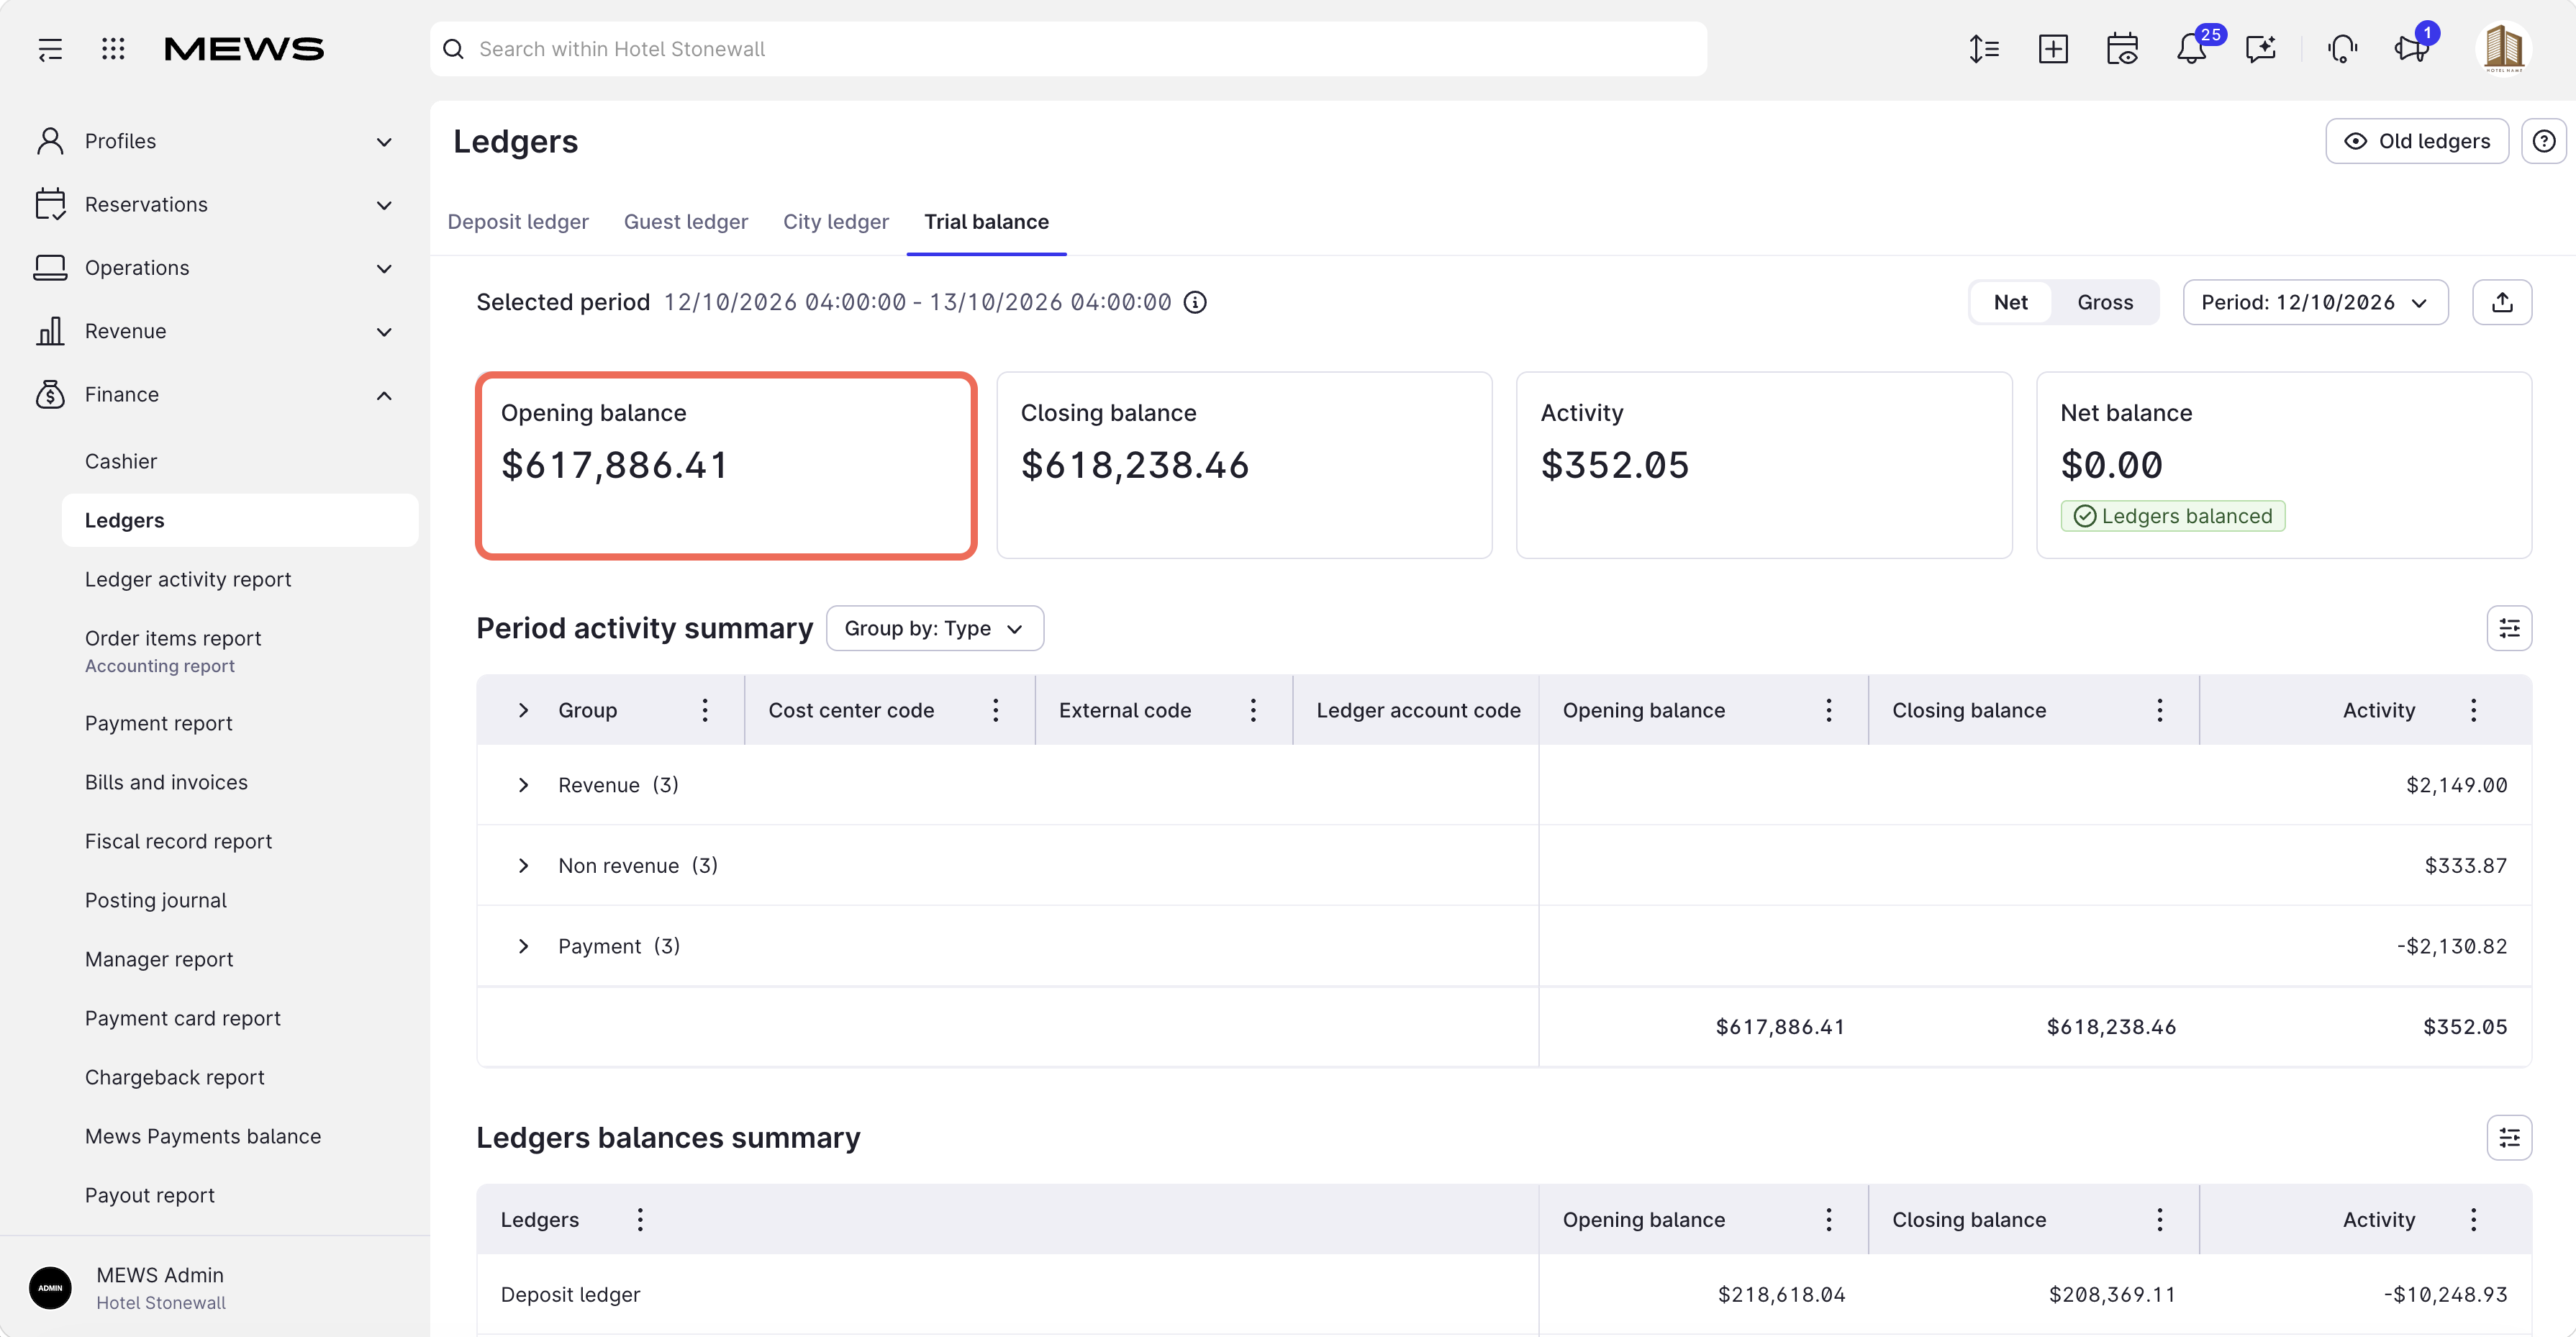Viewport: 2576px width, 1337px height.
Task: Click the headset support icon
Action: point(2342,49)
